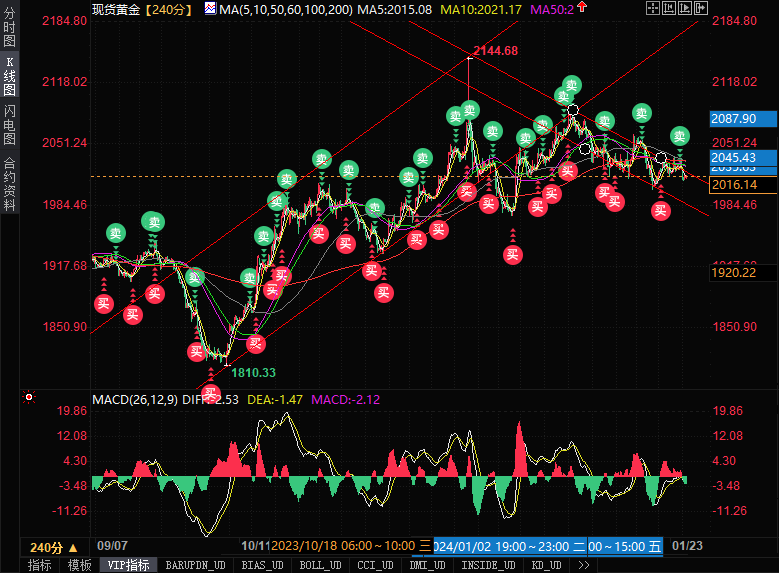Open the BOLL_UD indicator tab
The width and height of the screenshot is (779, 573).
point(312,565)
